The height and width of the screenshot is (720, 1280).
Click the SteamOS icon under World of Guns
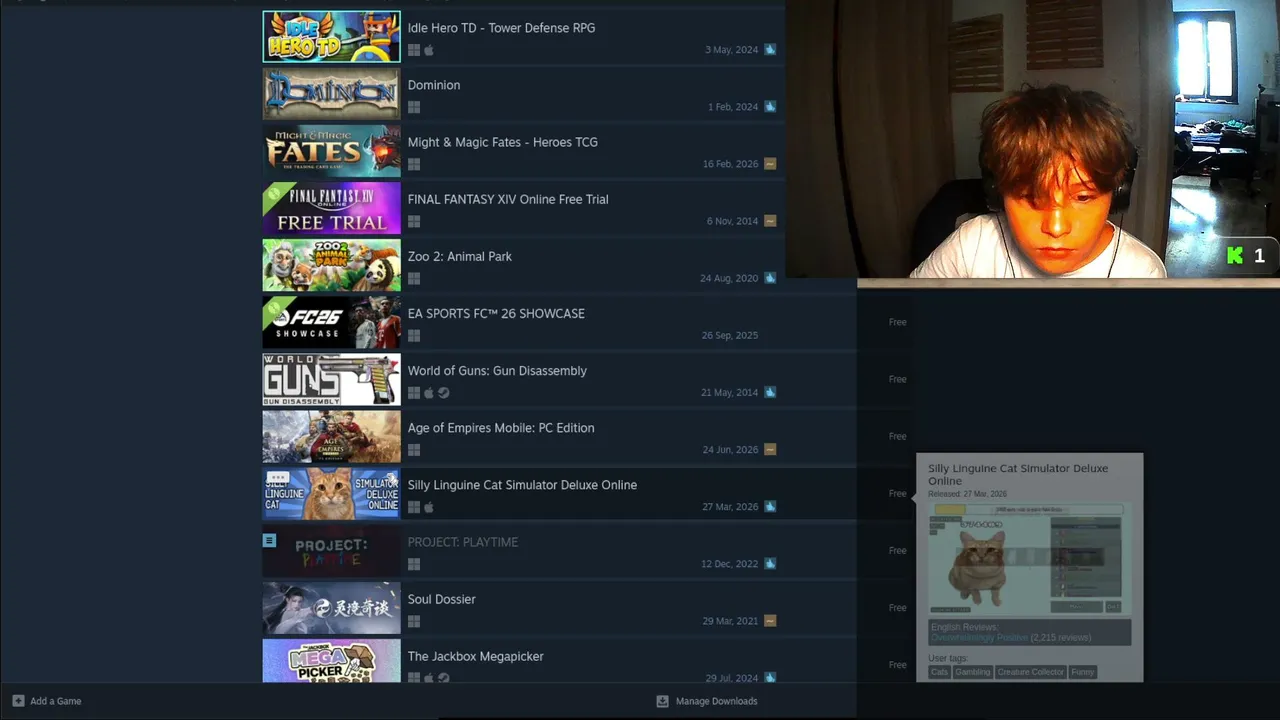pyautogui.click(x=444, y=393)
